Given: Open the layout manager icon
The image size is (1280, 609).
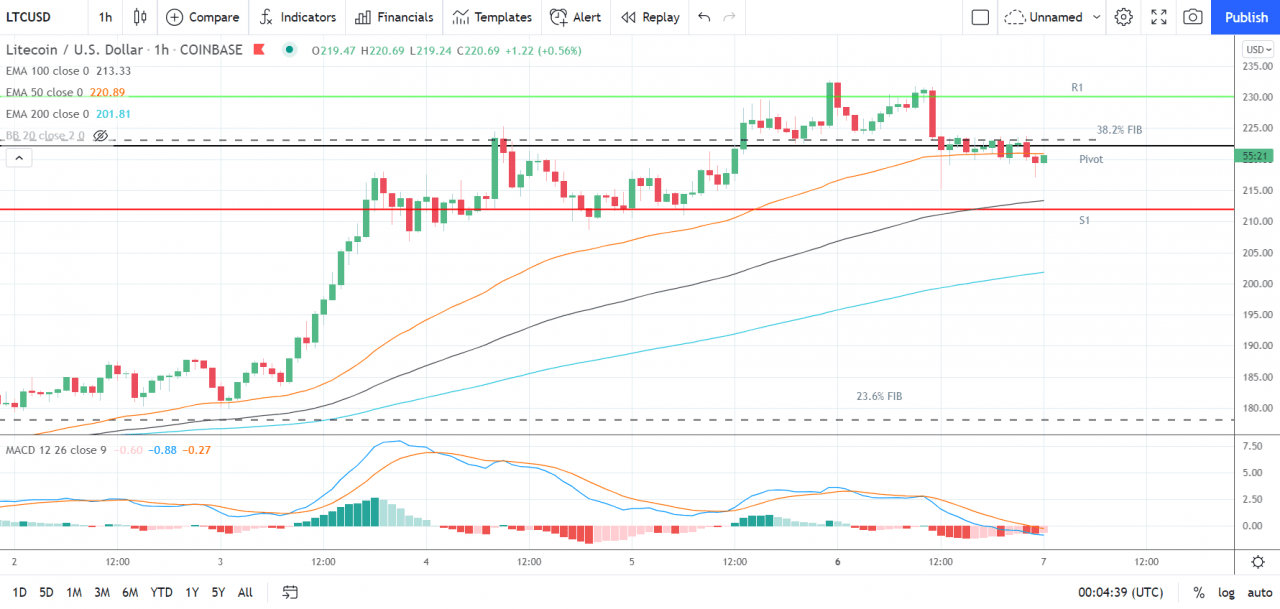Looking at the screenshot, I should tap(979, 17).
